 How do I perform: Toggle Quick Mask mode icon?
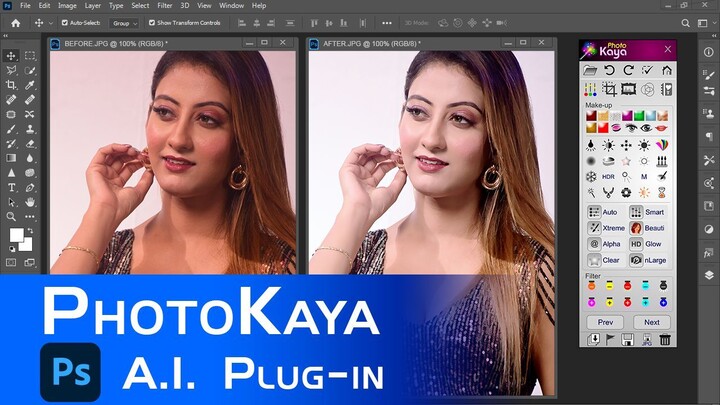pos(11,263)
